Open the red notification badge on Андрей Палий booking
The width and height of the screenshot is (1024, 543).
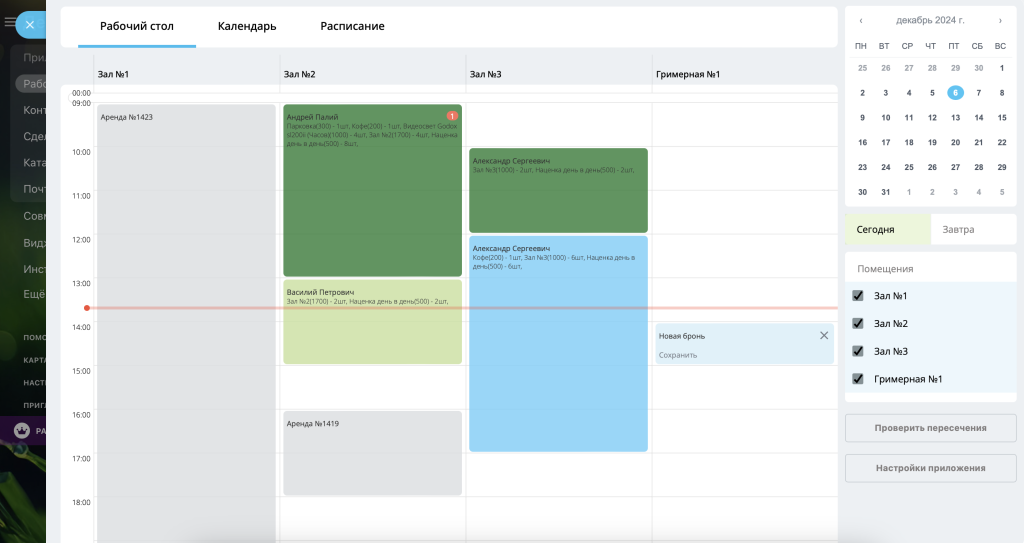[452, 116]
